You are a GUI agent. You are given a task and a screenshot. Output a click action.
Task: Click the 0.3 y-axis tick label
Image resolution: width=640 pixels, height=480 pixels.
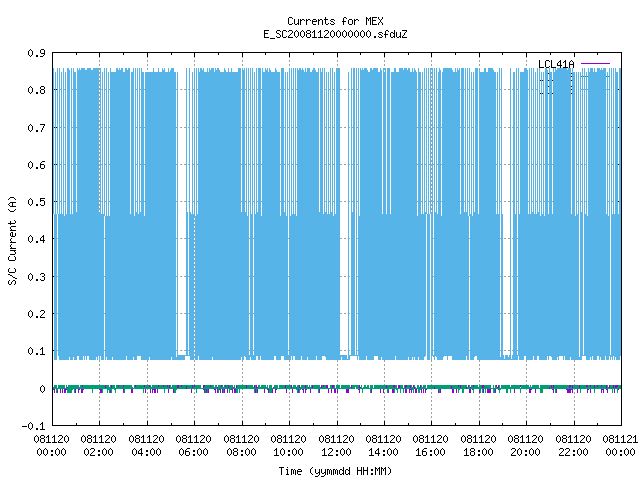click(36, 277)
